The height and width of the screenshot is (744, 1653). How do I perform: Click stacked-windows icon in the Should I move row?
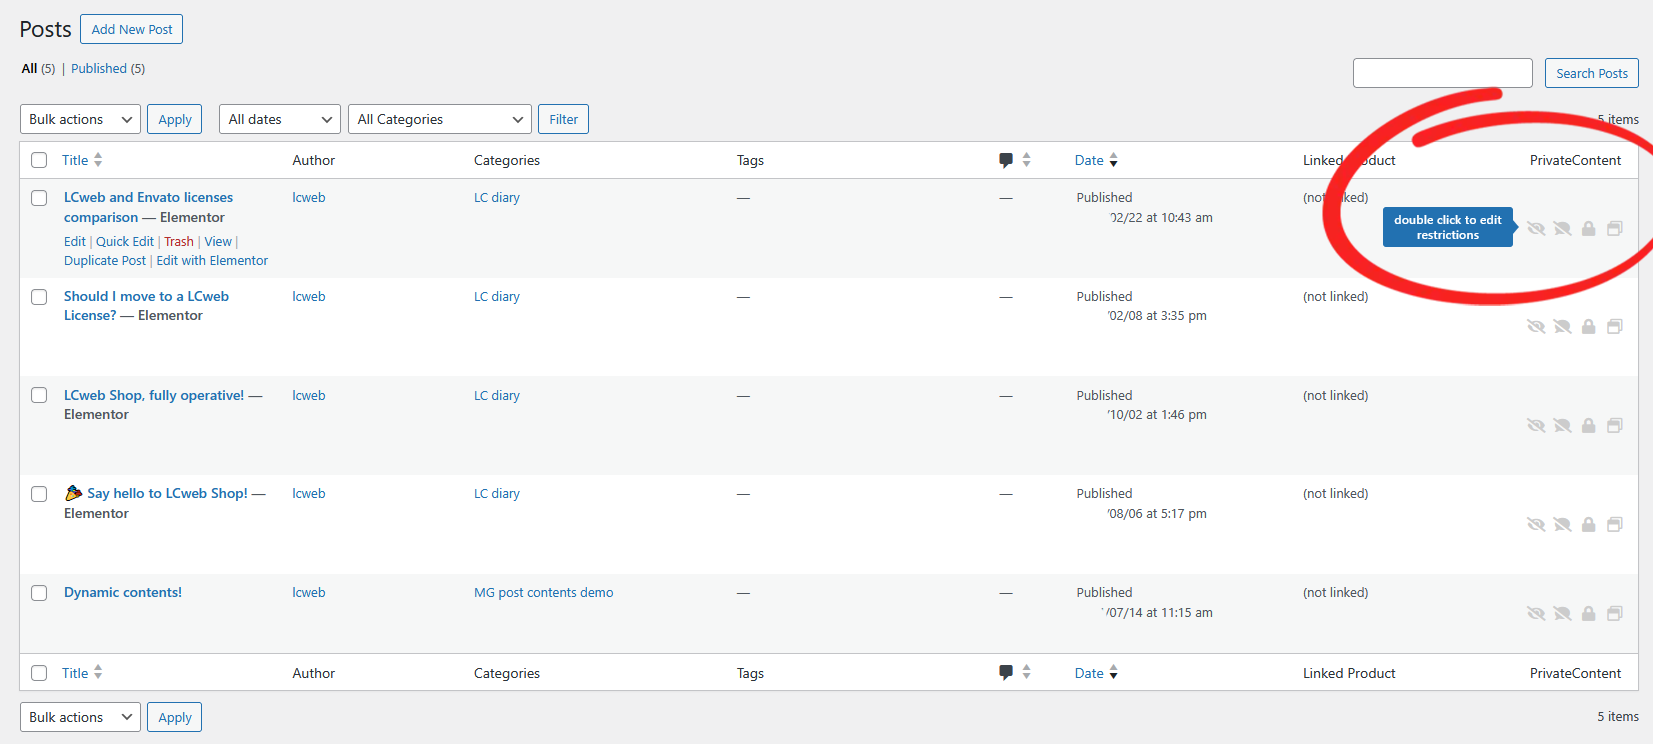pos(1614,327)
